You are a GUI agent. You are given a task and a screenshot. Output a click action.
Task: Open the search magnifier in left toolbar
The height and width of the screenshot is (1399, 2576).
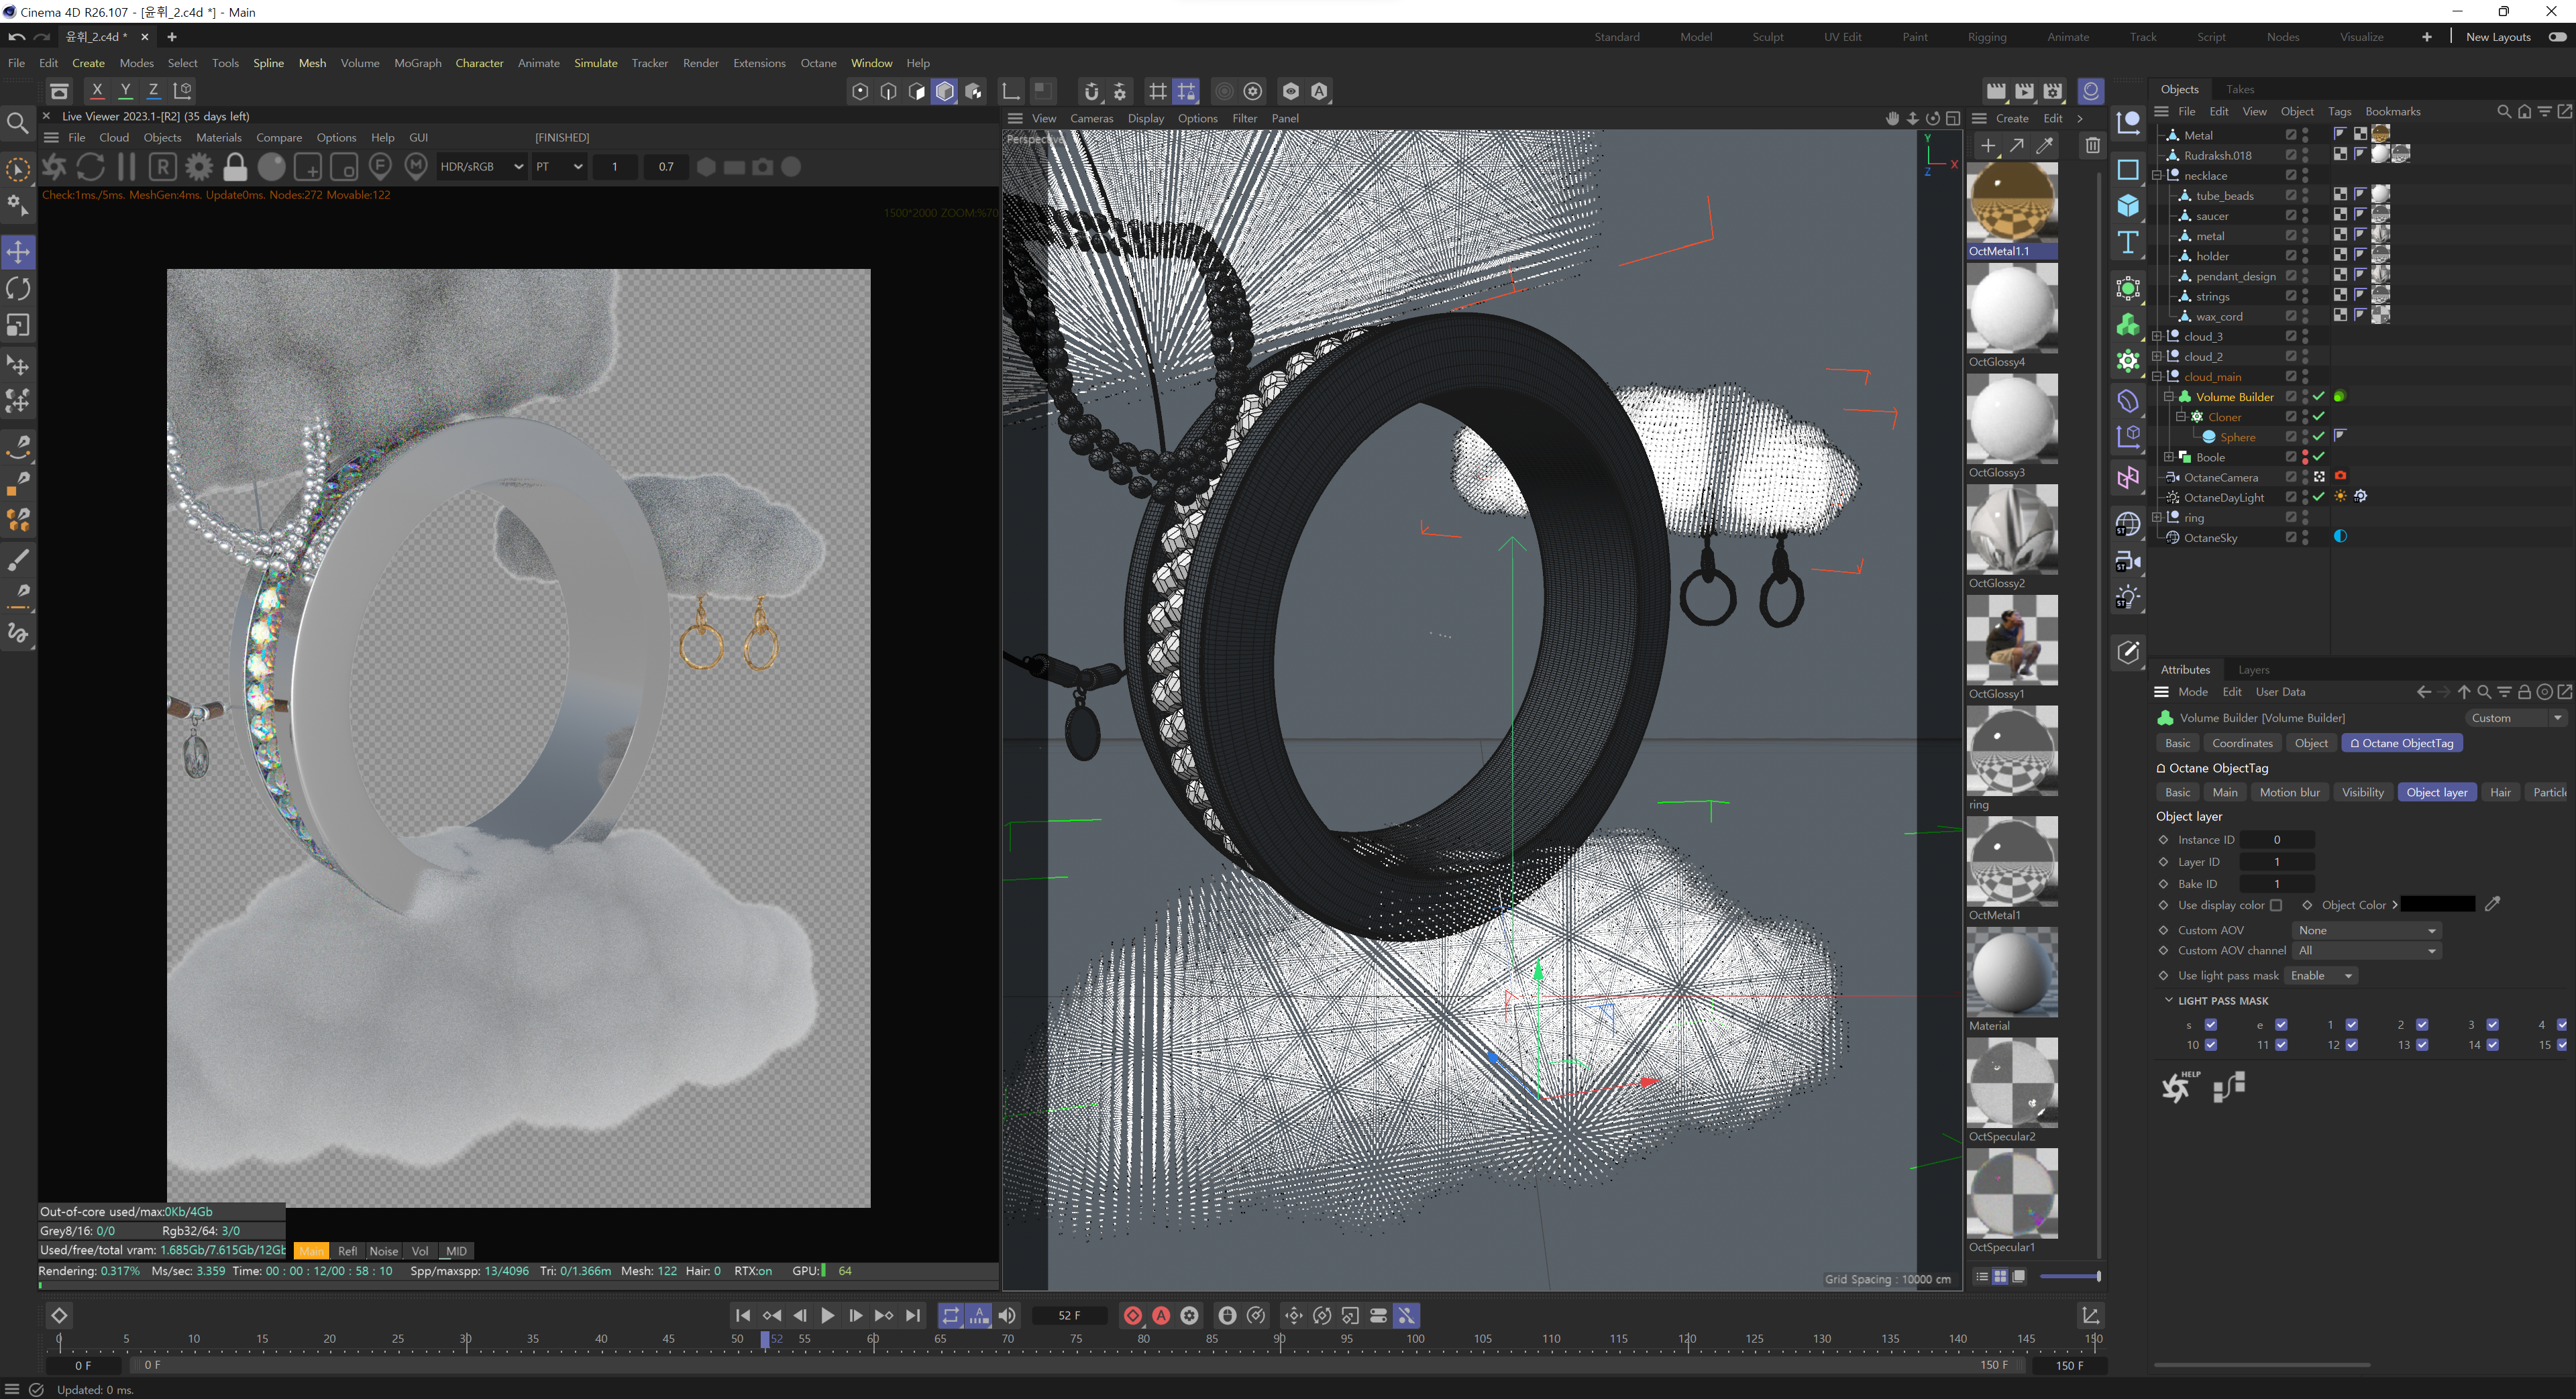(x=18, y=123)
